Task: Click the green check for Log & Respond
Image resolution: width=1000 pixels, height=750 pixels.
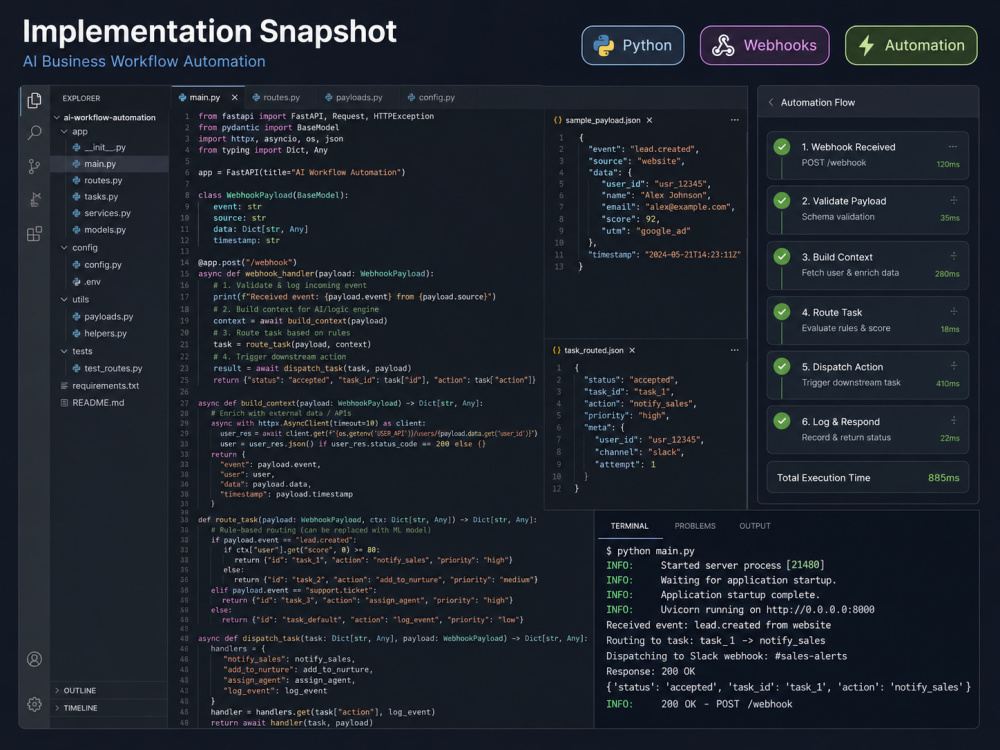Action: [x=782, y=421]
